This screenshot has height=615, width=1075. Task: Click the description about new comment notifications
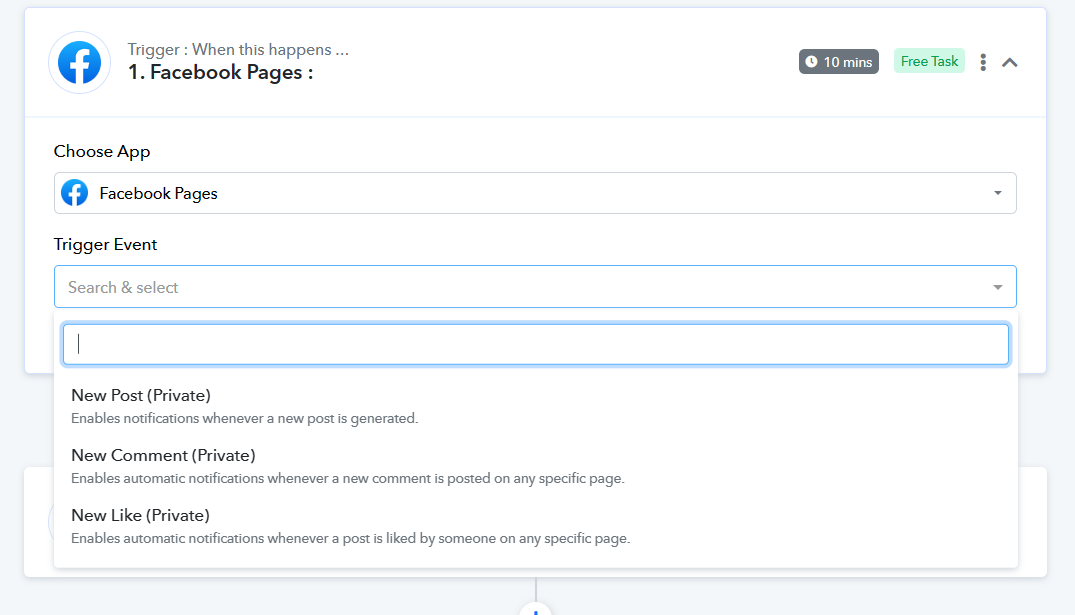point(348,479)
